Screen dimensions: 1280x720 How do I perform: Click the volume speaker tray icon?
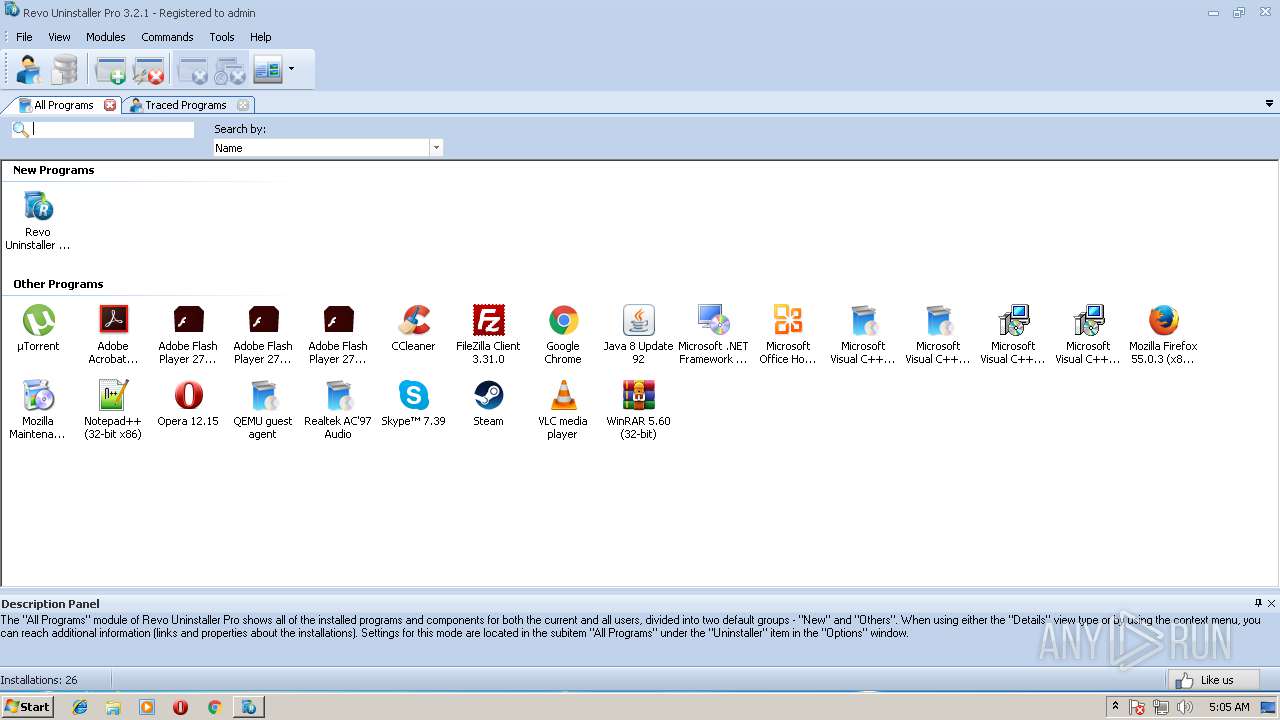point(1185,707)
